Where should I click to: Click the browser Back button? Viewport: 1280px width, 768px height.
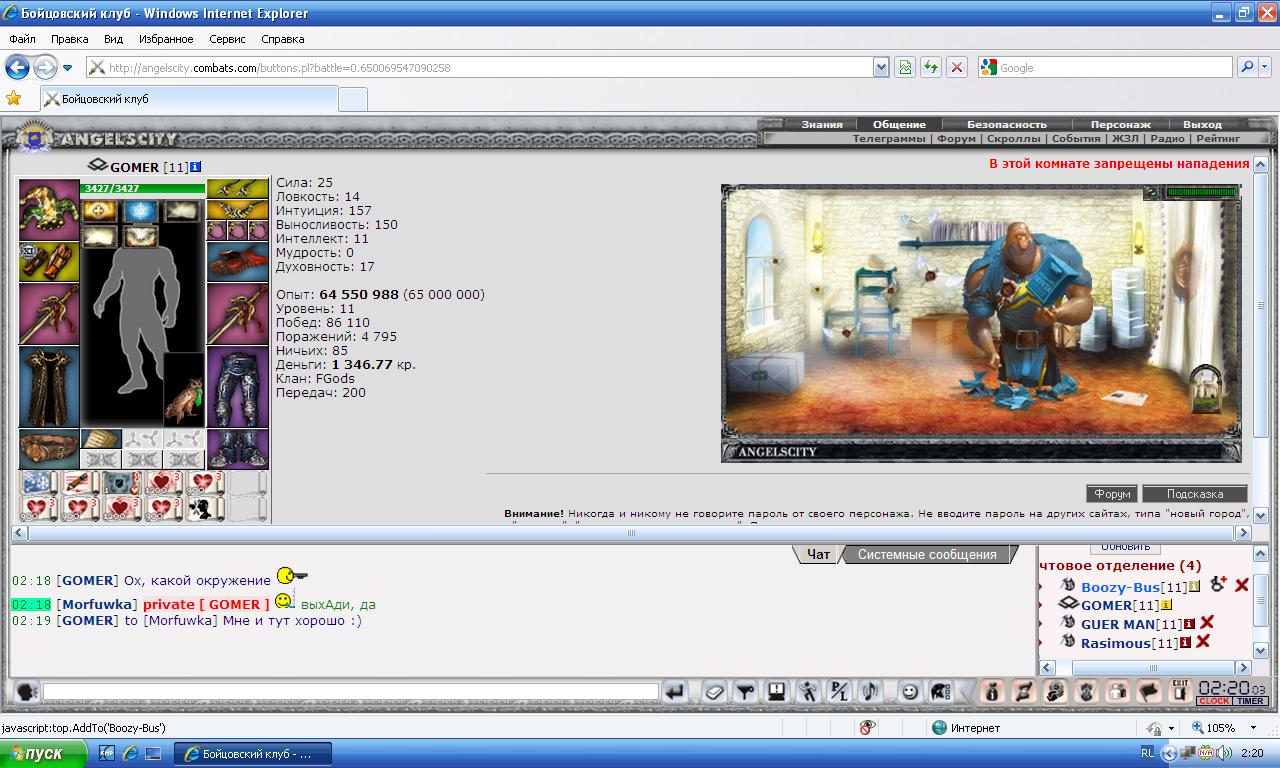coord(17,68)
